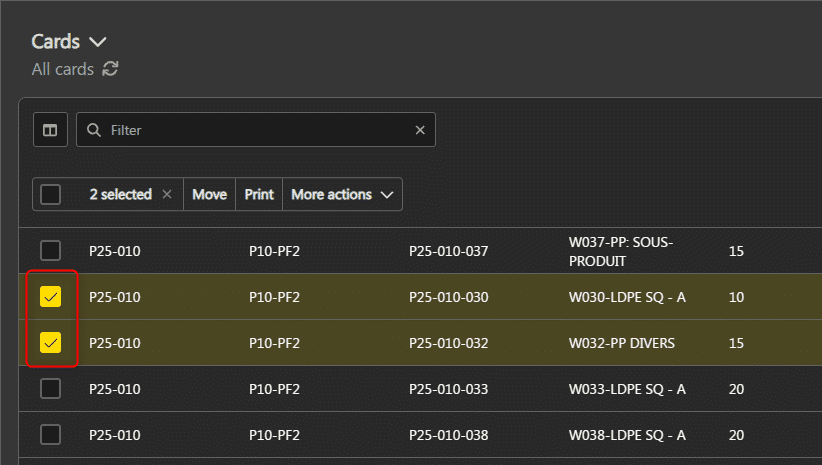Uncheck the row P25-010-032 checkbox
Viewport: 822px width, 465px height.
click(51, 343)
